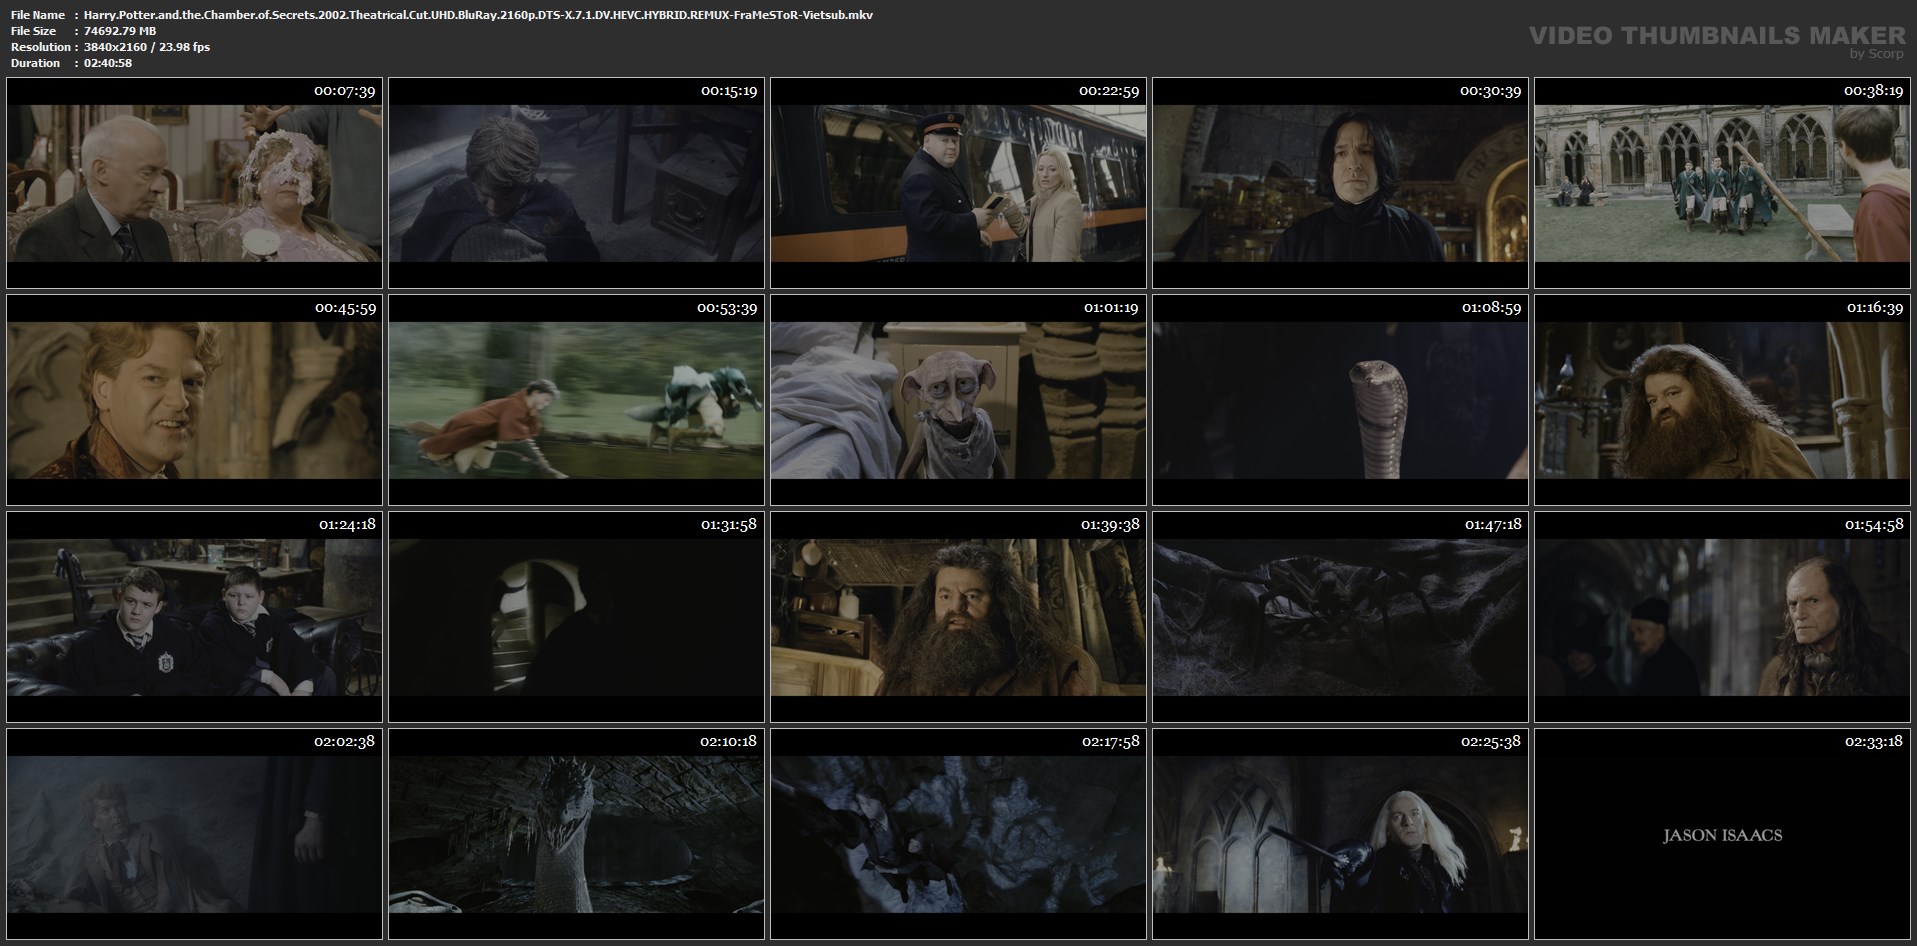Open the thumbnail at 00:07:39
Image resolution: width=1917 pixels, height=946 pixels.
pos(194,184)
